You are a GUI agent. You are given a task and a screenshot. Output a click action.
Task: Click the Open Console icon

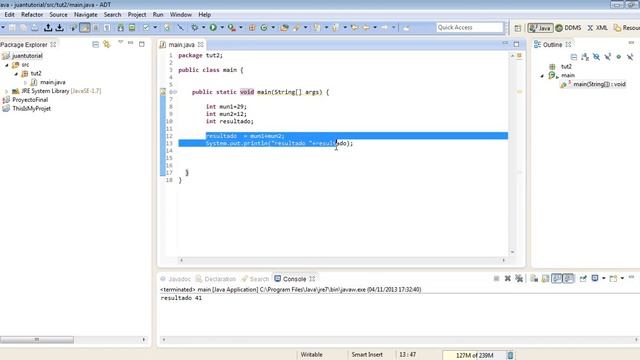click(x=613, y=278)
